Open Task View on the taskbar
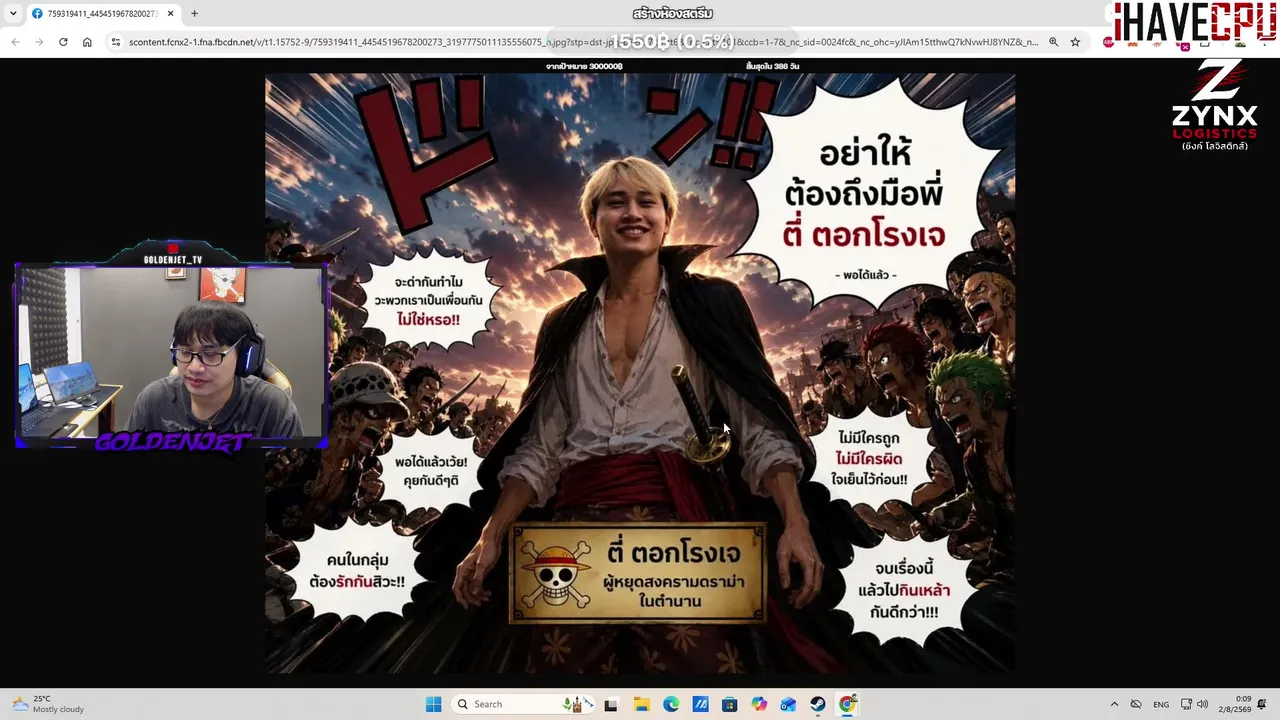The image size is (1280, 720). (611, 704)
